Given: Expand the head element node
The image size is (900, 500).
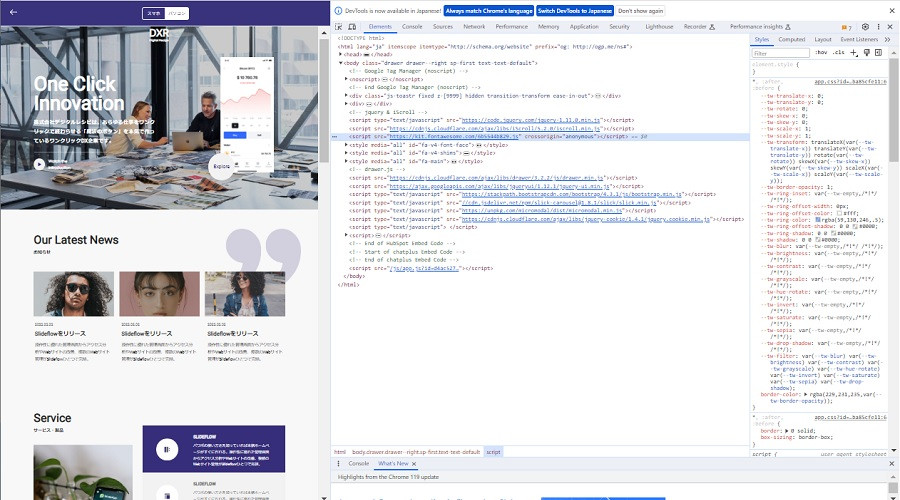Looking at the screenshot, I should click(340, 55).
